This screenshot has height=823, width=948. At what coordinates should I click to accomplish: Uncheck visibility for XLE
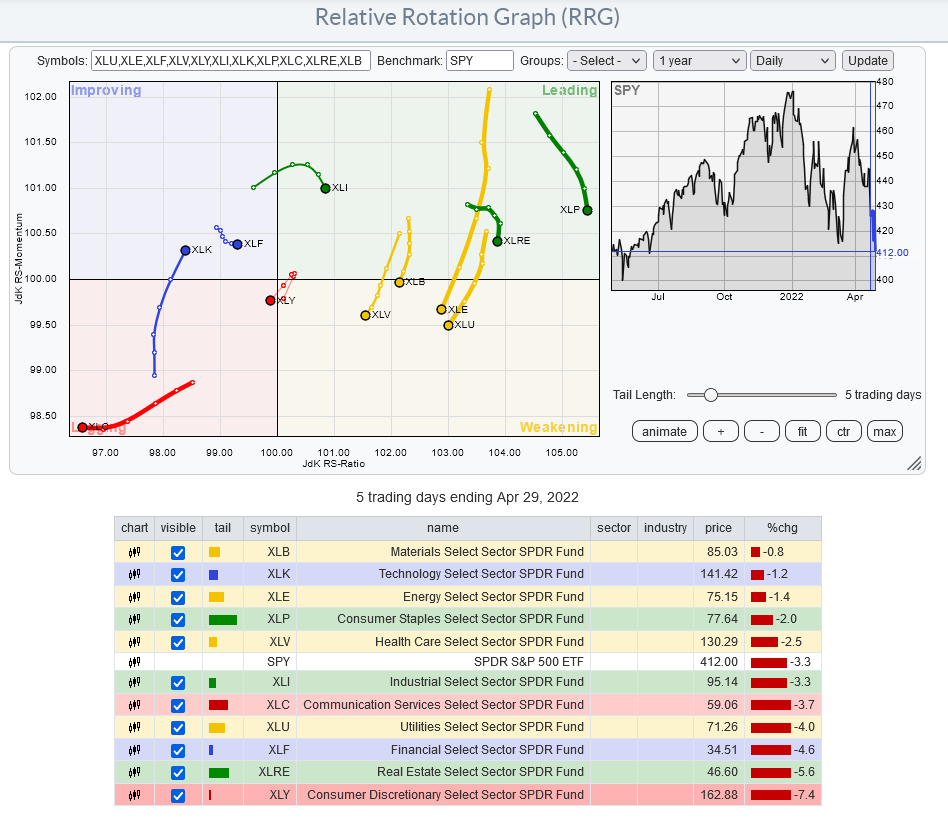click(178, 597)
